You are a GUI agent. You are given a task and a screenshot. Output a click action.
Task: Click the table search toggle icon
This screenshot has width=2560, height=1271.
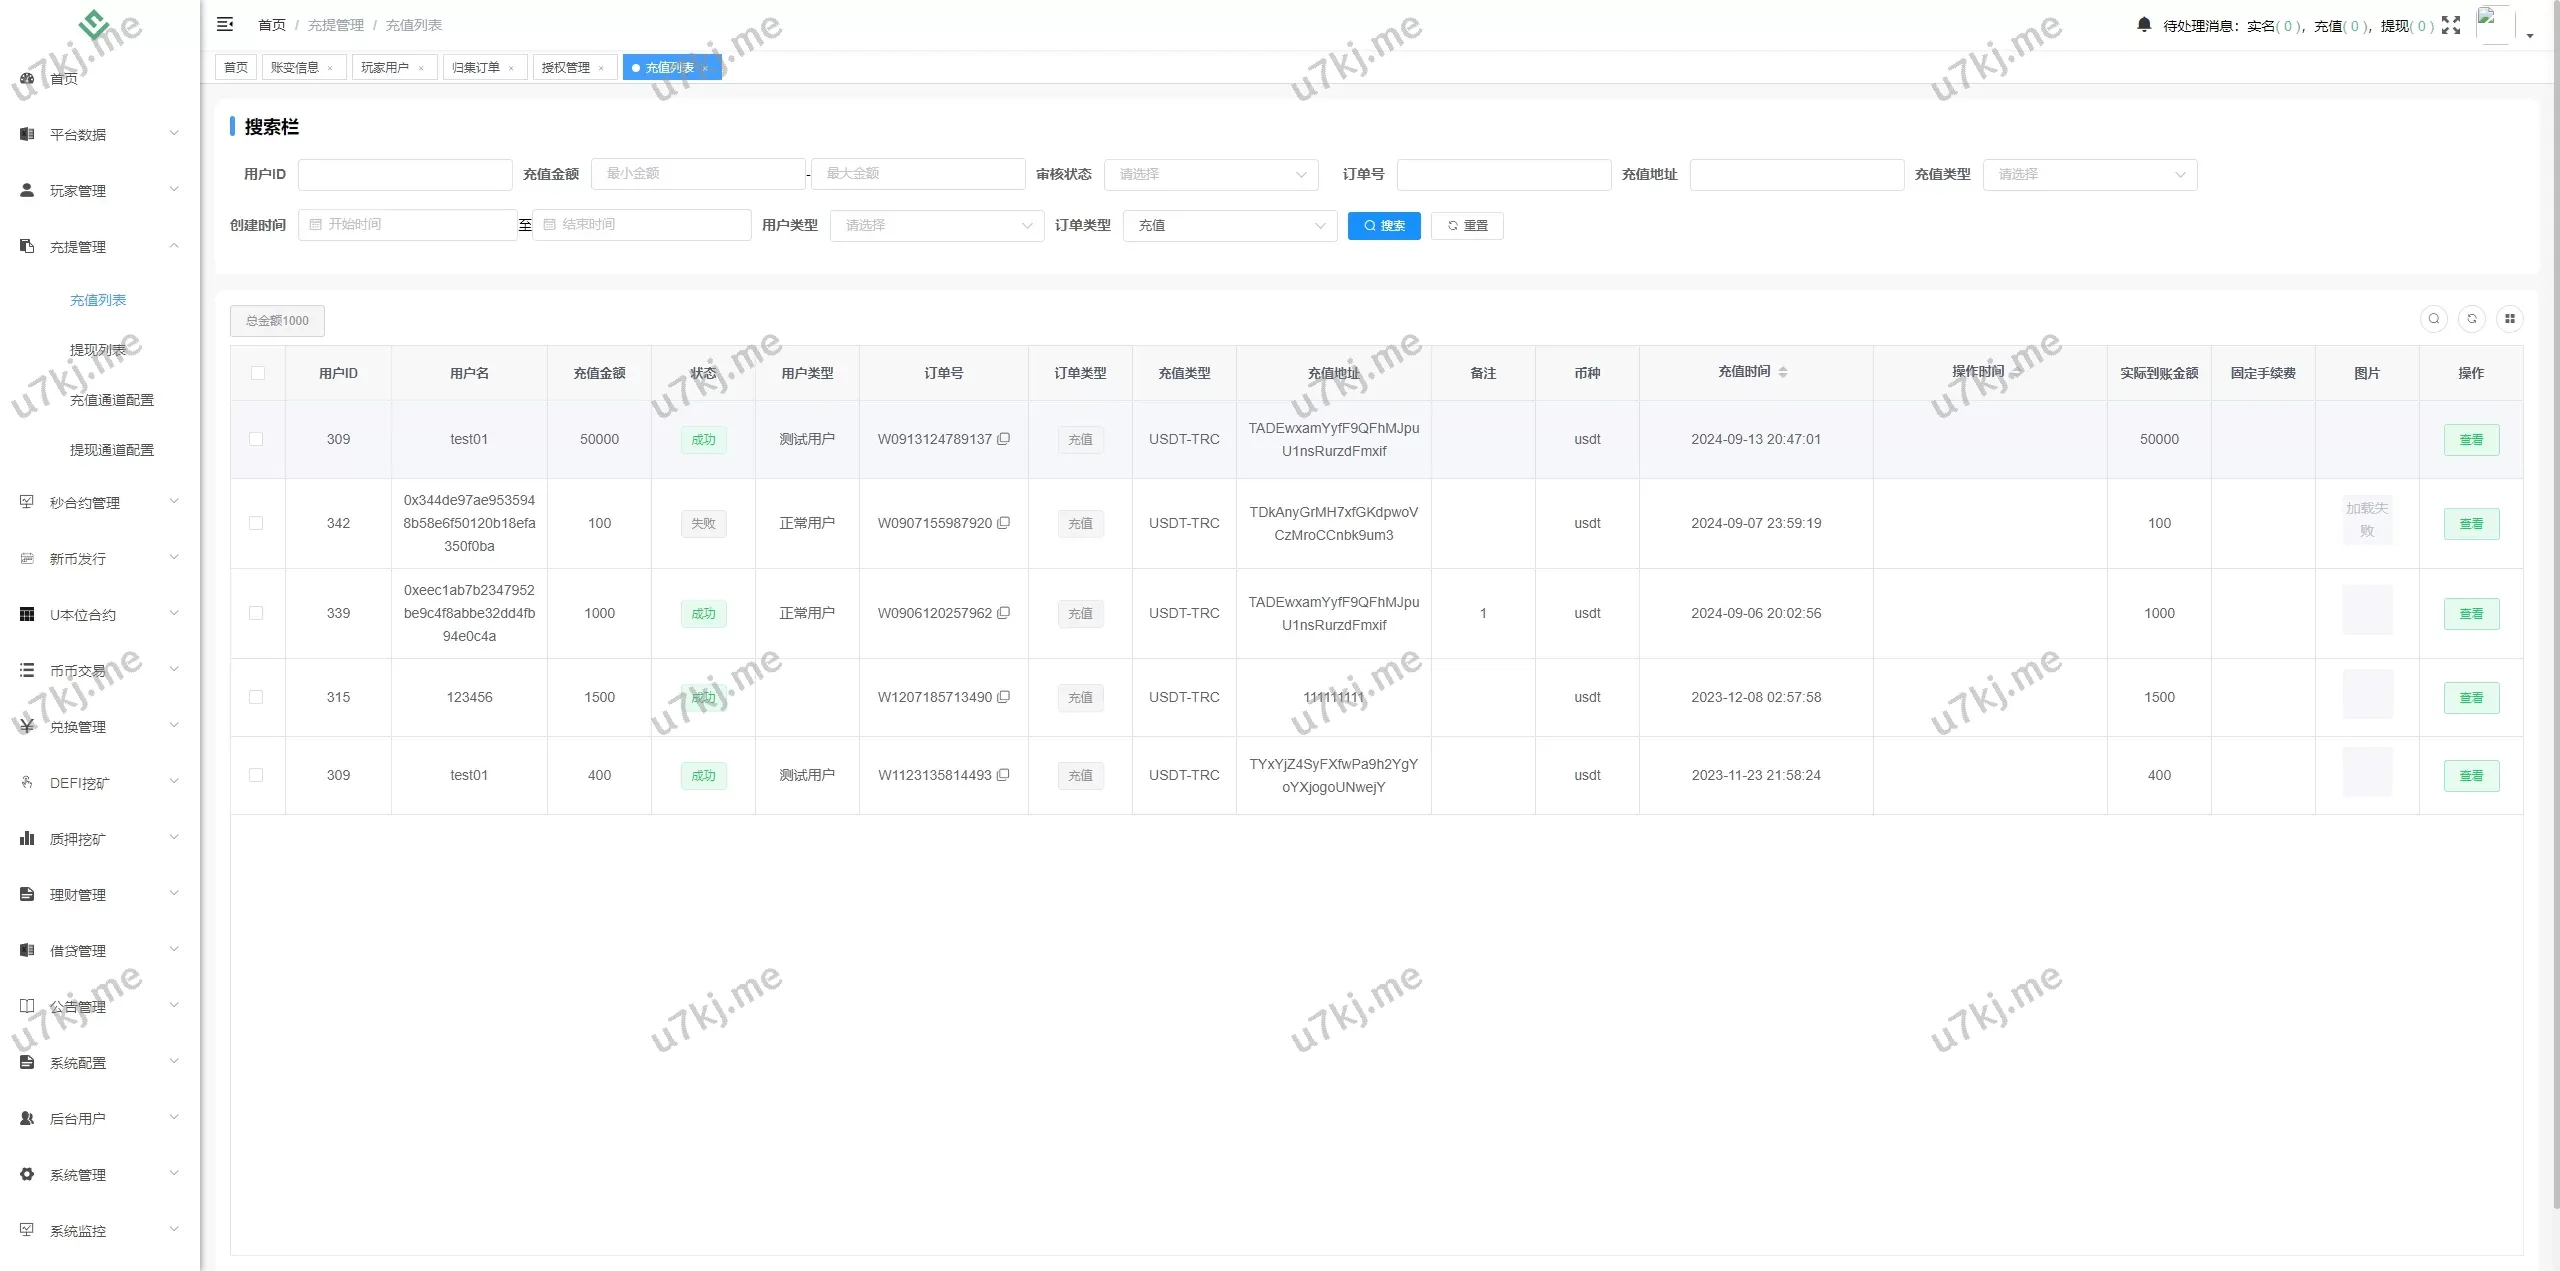pos(2433,319)
